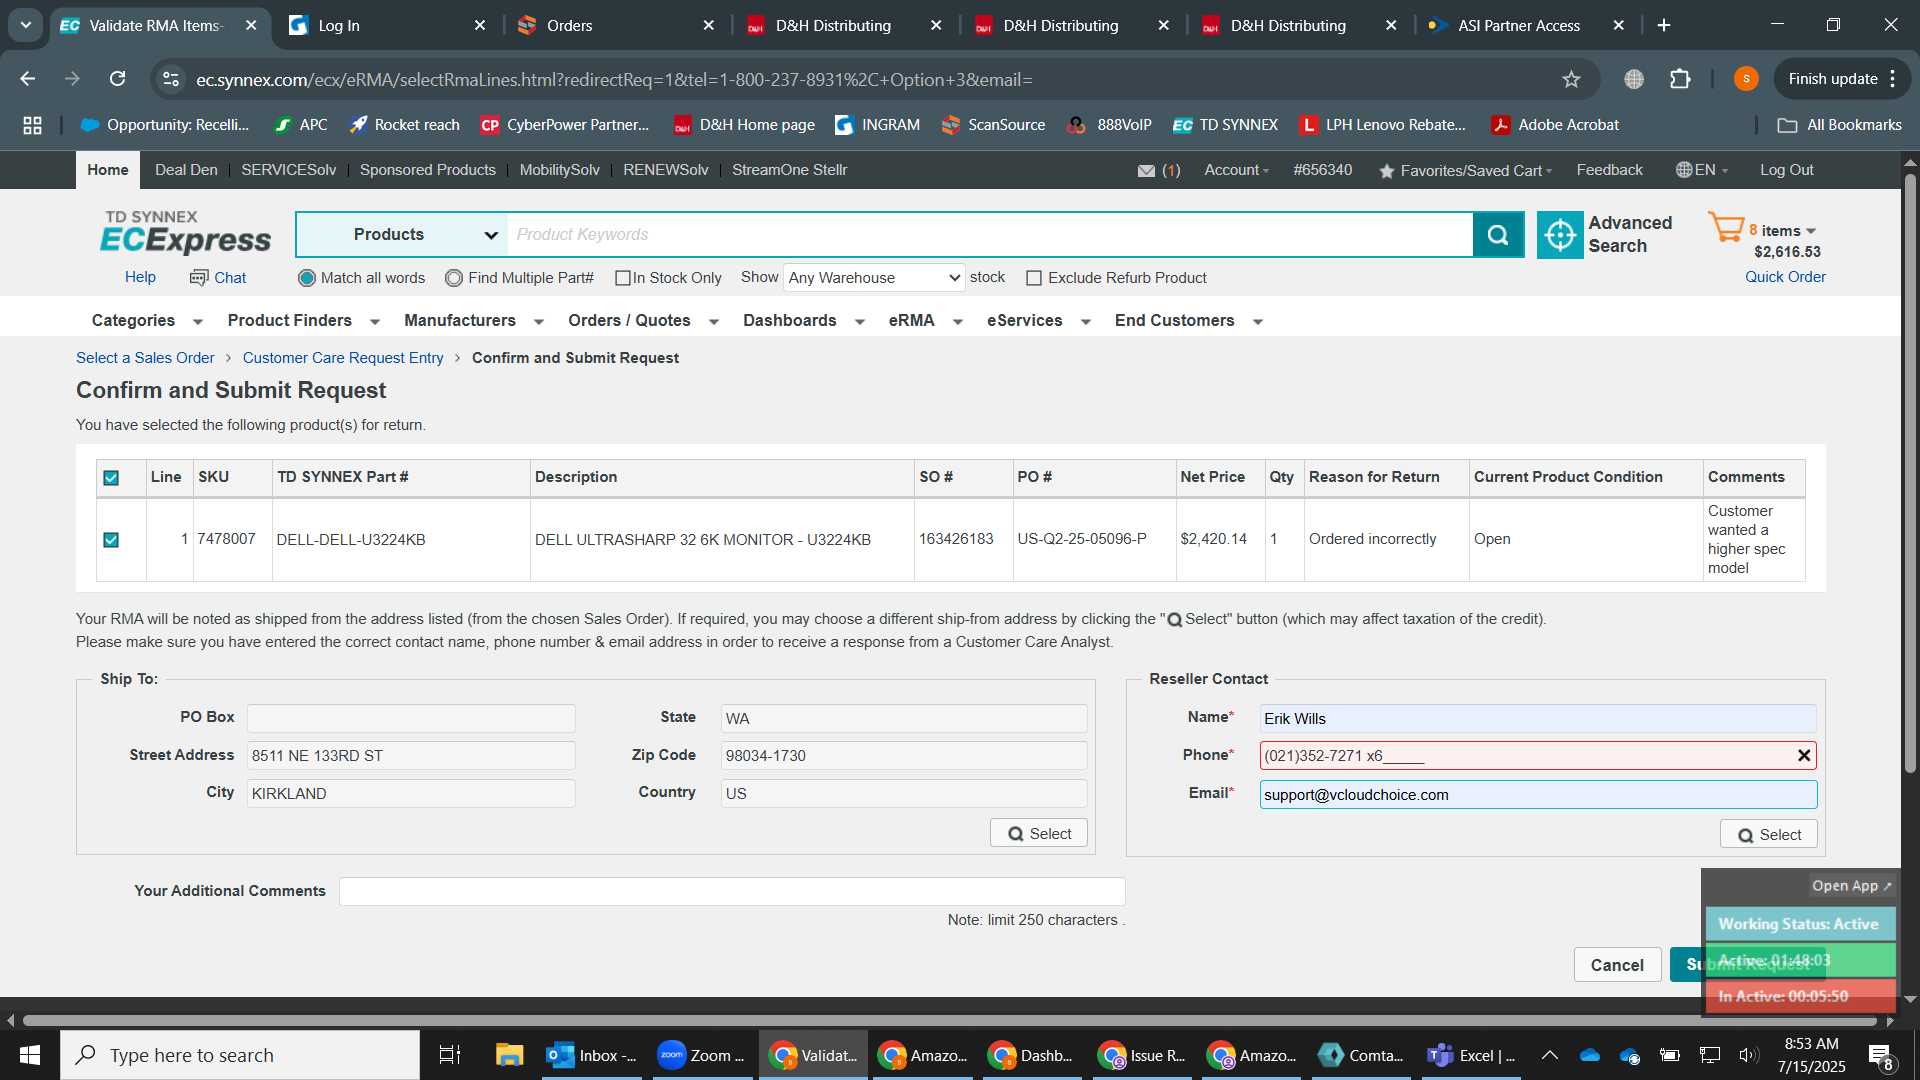
Task: Open the shopping cart icon
Action: (x=1726, y=228)
